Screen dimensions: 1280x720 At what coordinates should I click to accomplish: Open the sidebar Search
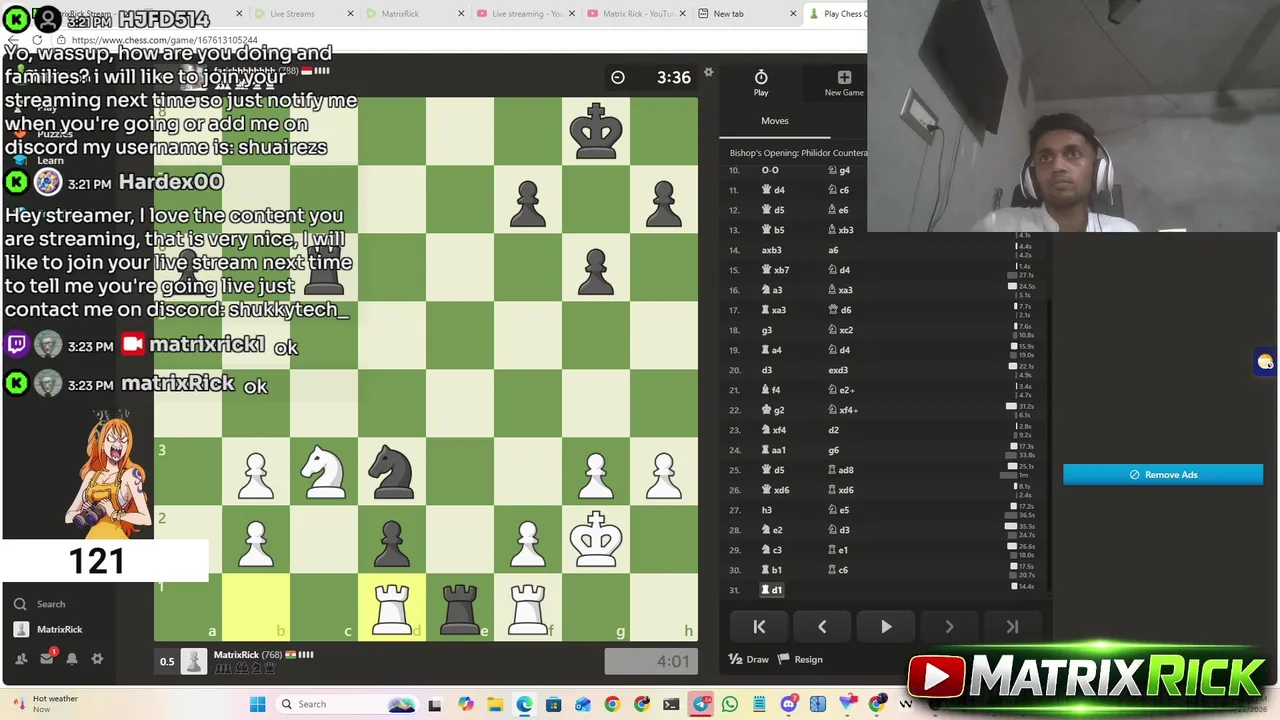tap(42, 604)
